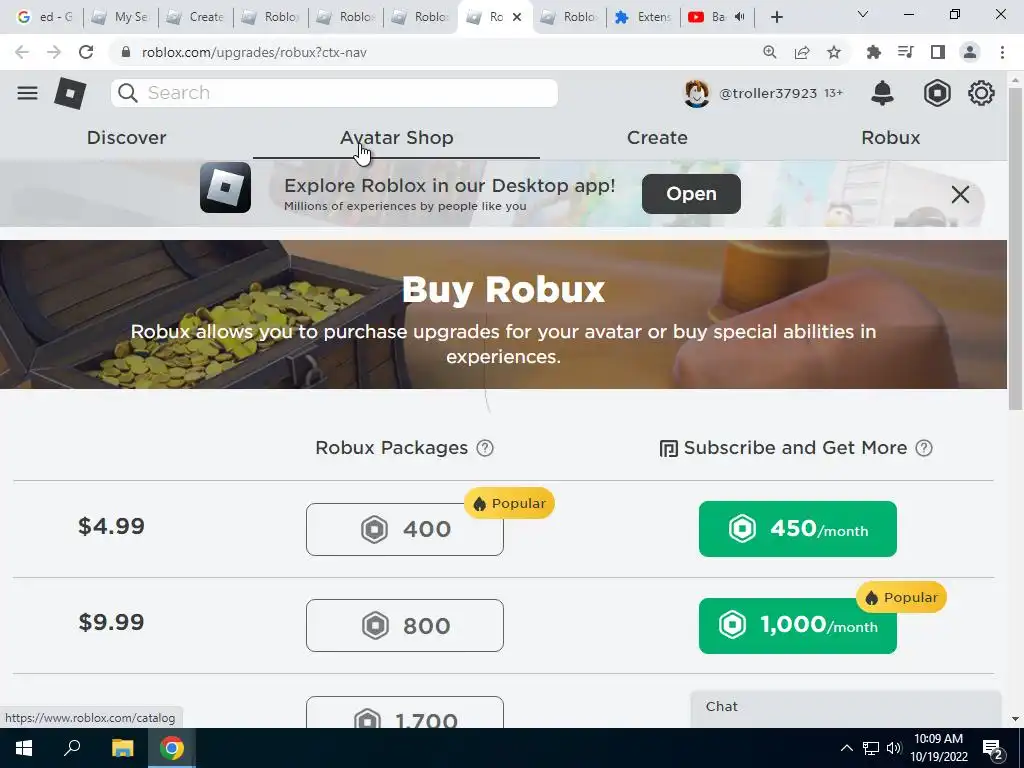The width and height of the screenshot is (1024, 768).
Task: Go to the Avatar Shop tab
Action: tap(396, 138)
